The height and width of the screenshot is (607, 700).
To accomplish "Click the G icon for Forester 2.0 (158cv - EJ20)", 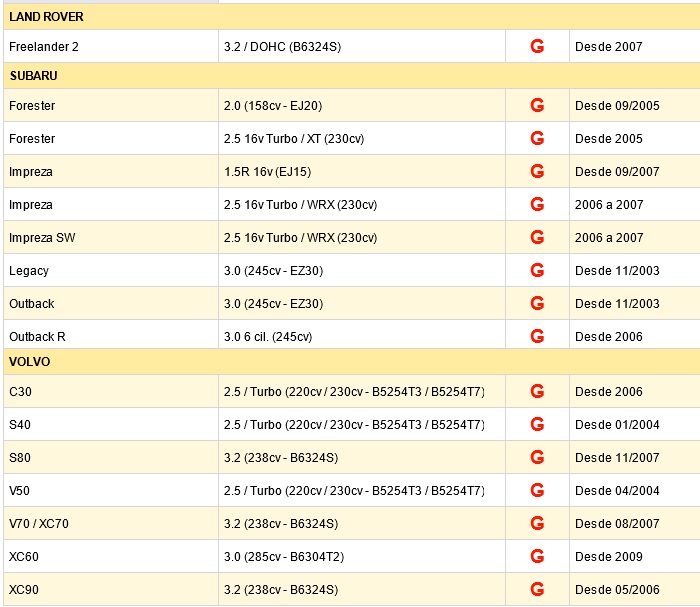I will (x=537, y=105).
